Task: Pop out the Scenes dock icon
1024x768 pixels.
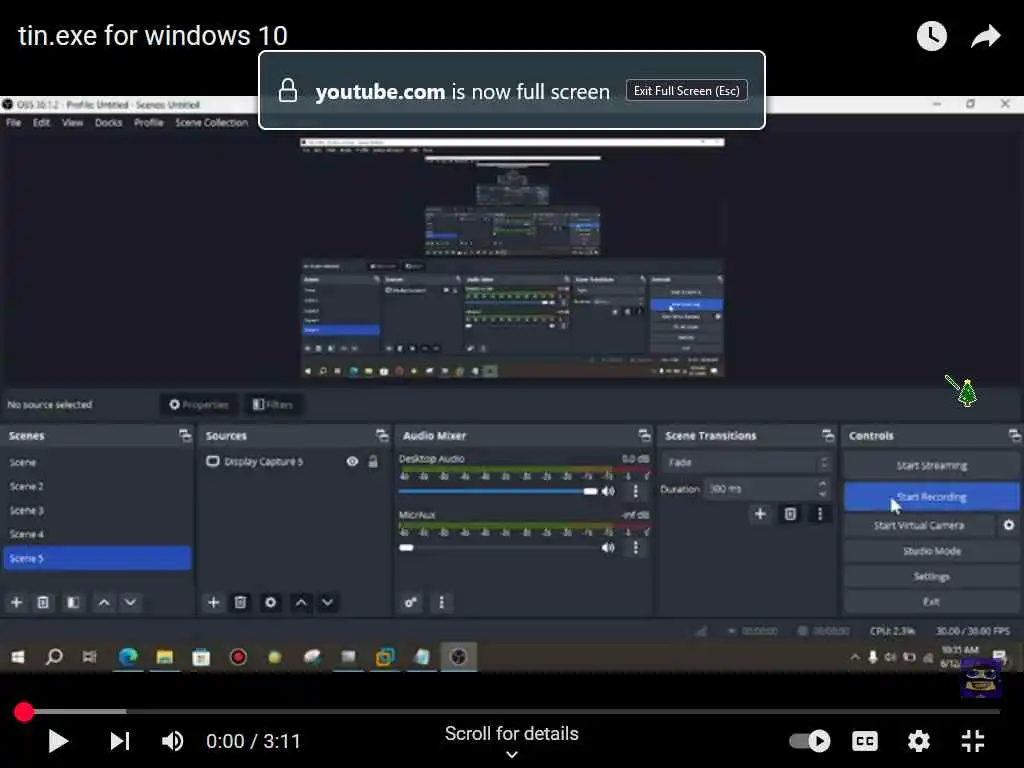Action: [185, 435]
